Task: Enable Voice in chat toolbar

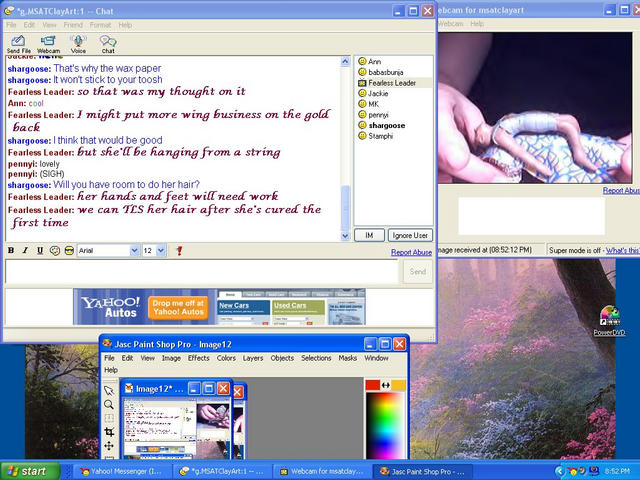Action: point(78,44)
